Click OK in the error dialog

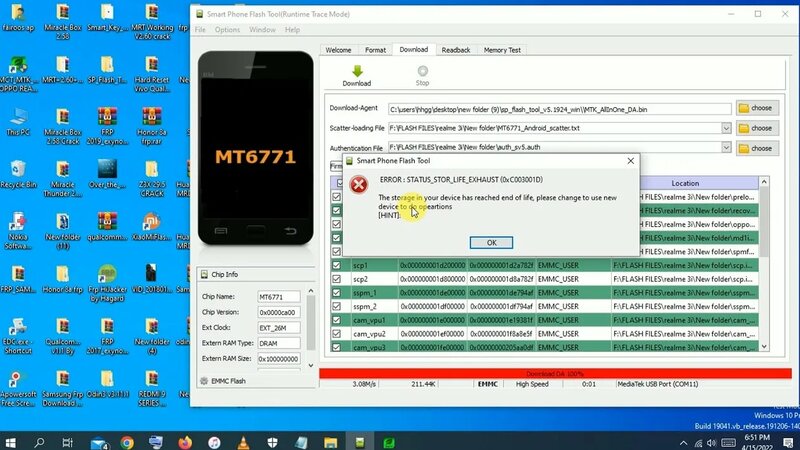click(491, 243)
